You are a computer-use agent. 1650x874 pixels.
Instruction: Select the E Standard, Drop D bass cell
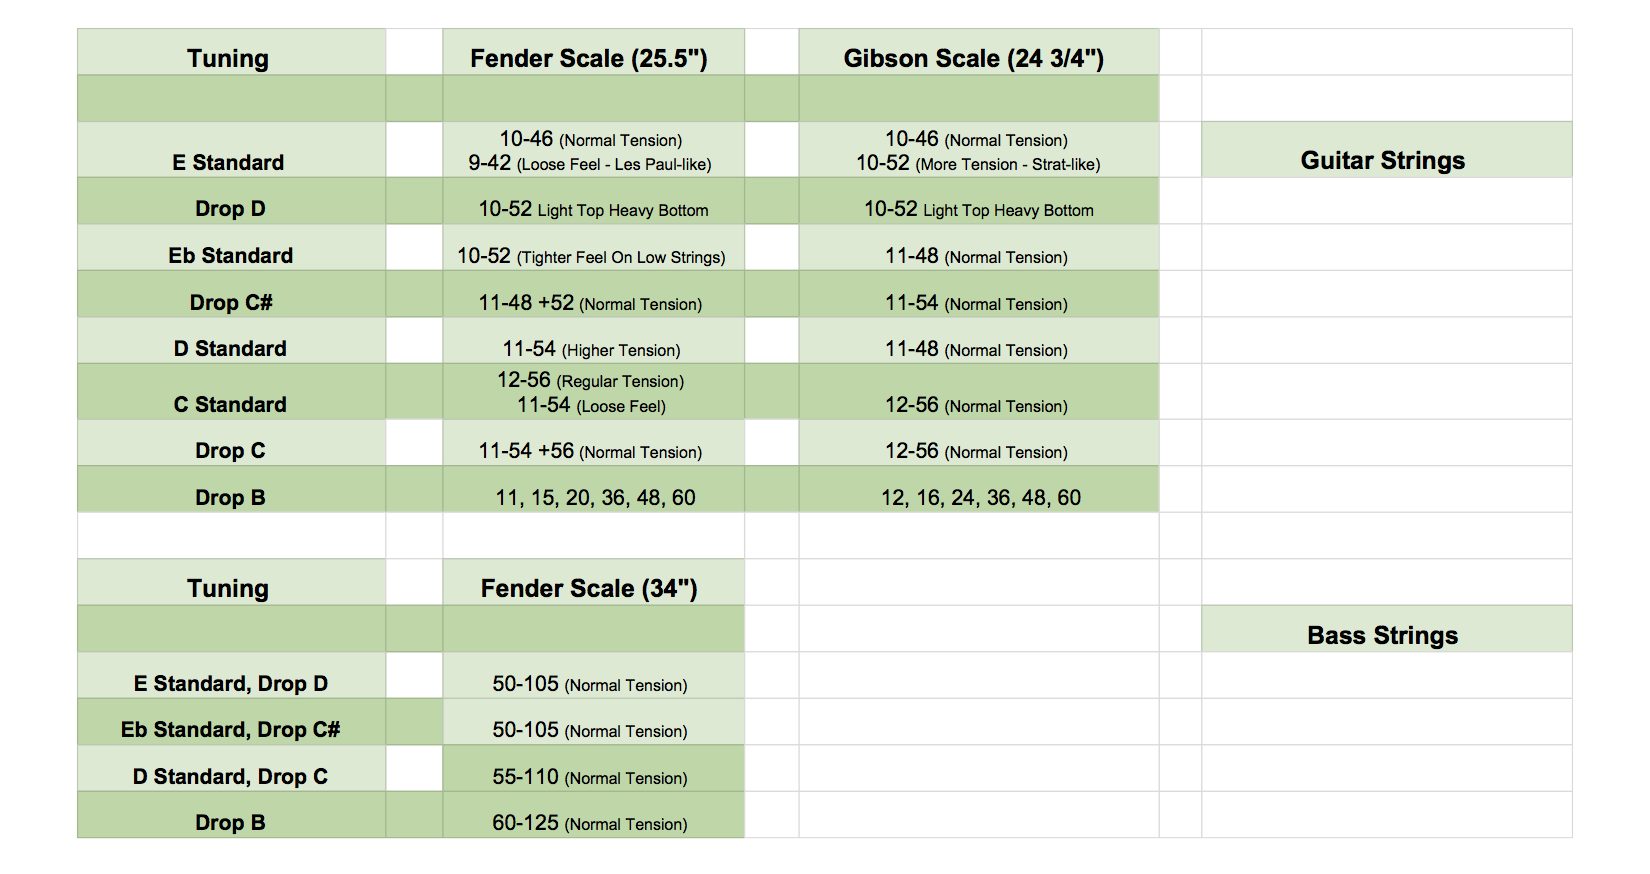(x=231, y=676)
